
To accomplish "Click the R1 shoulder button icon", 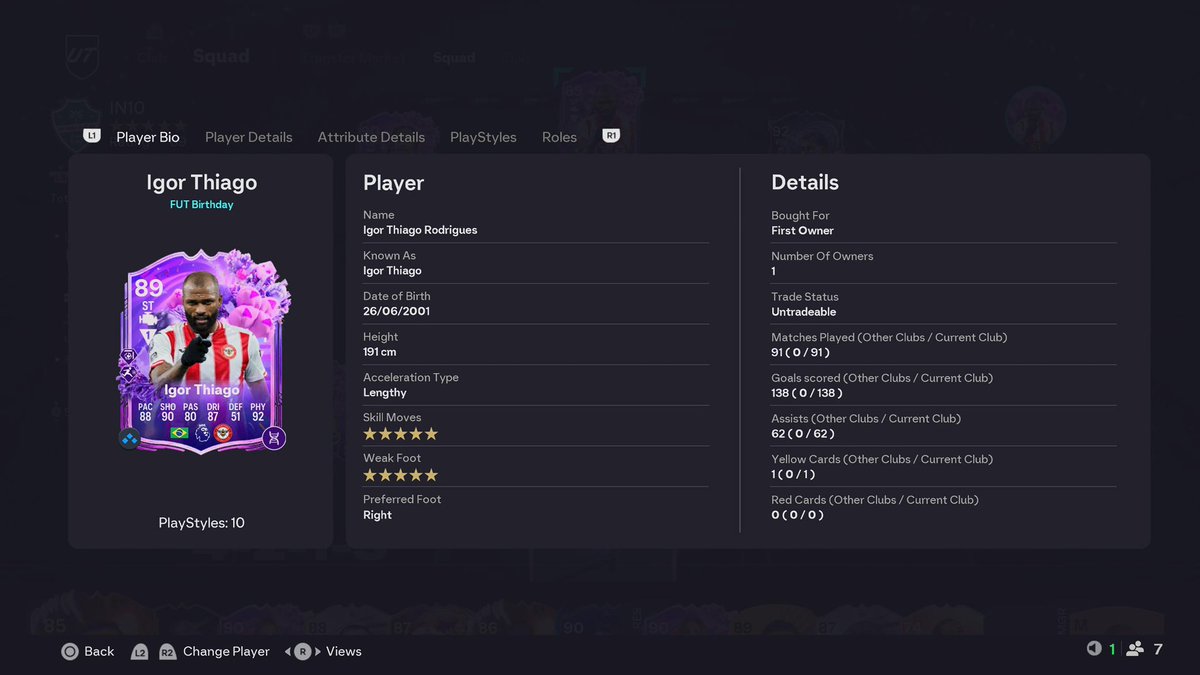I will (611, 135).
